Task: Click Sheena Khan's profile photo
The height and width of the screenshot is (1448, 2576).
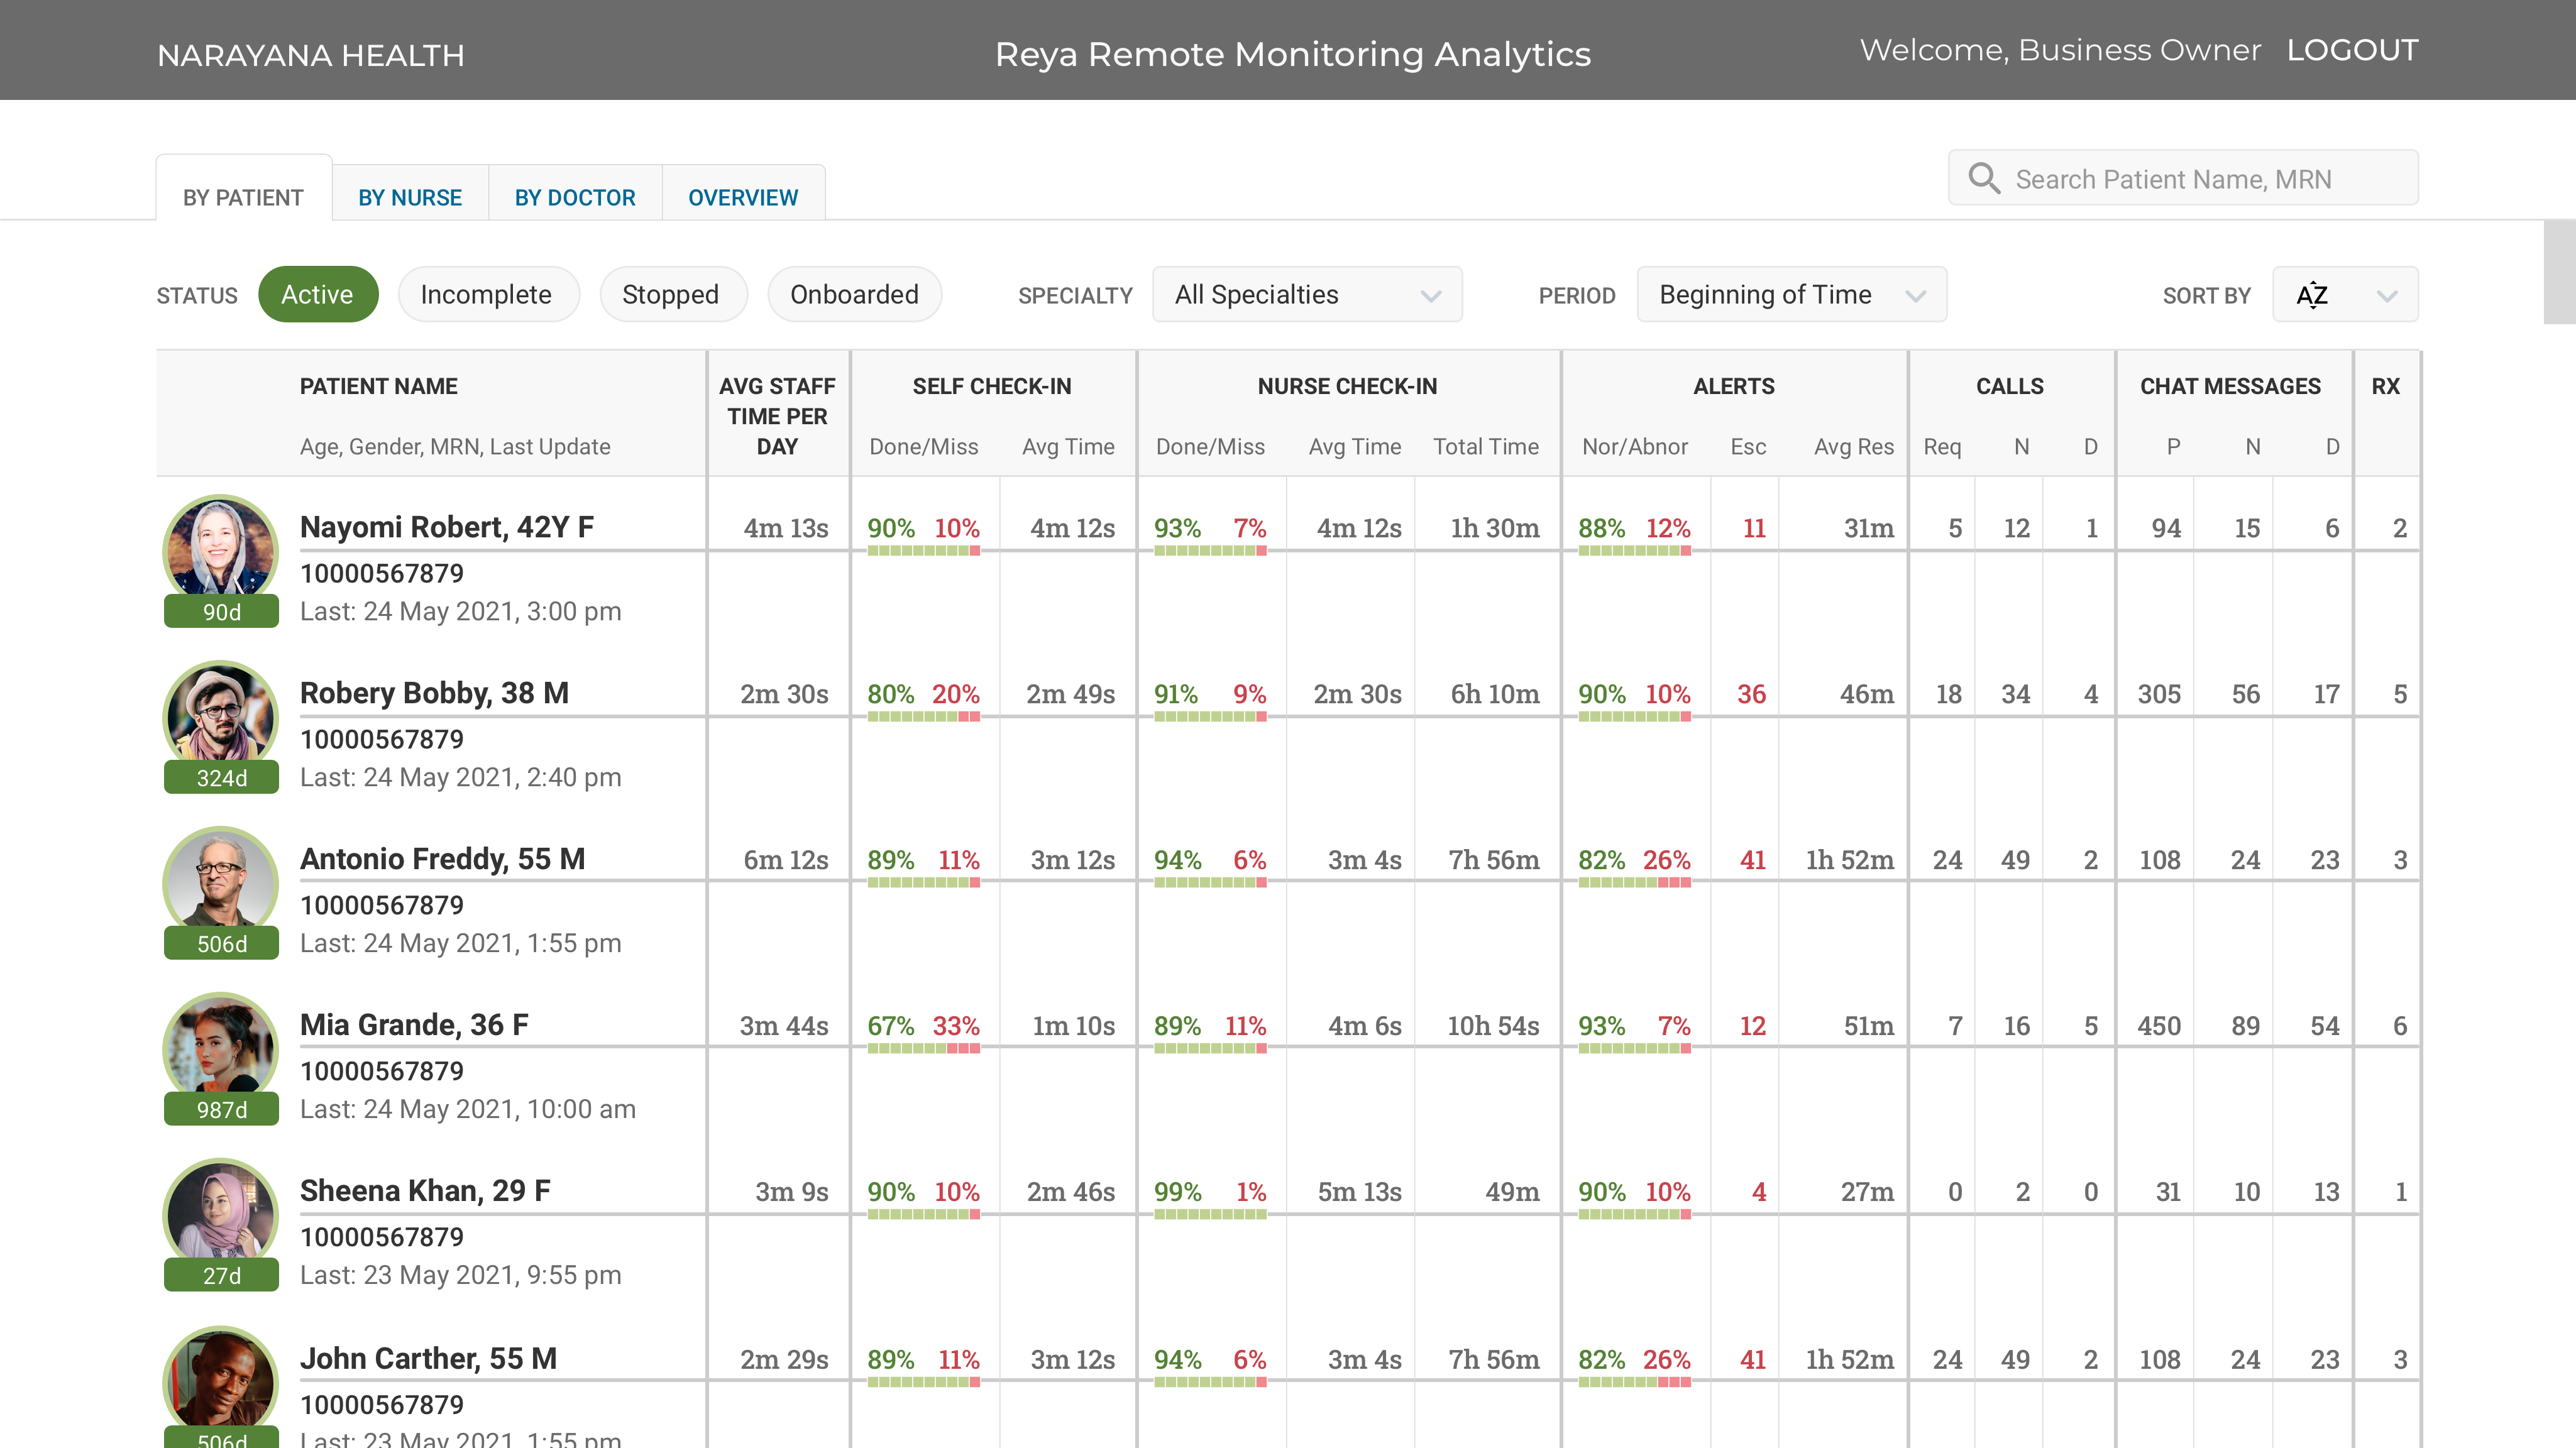Action: pyautogui.click(x=220, y=1212)
